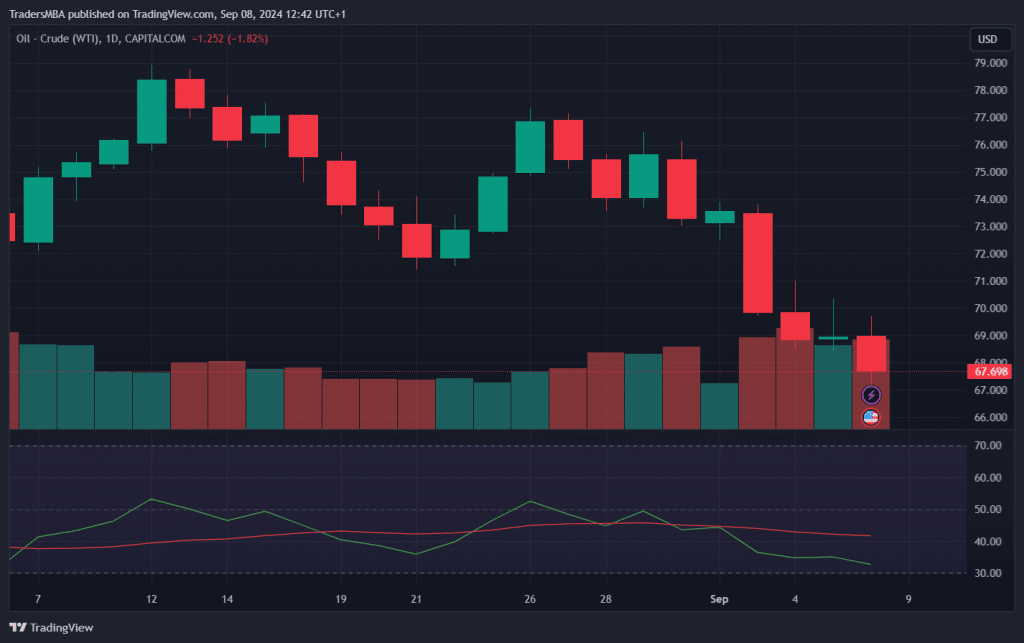Click the 72.000 price axis label
Viewport: 1024px width, 643px height.
[x=991, y=254]
